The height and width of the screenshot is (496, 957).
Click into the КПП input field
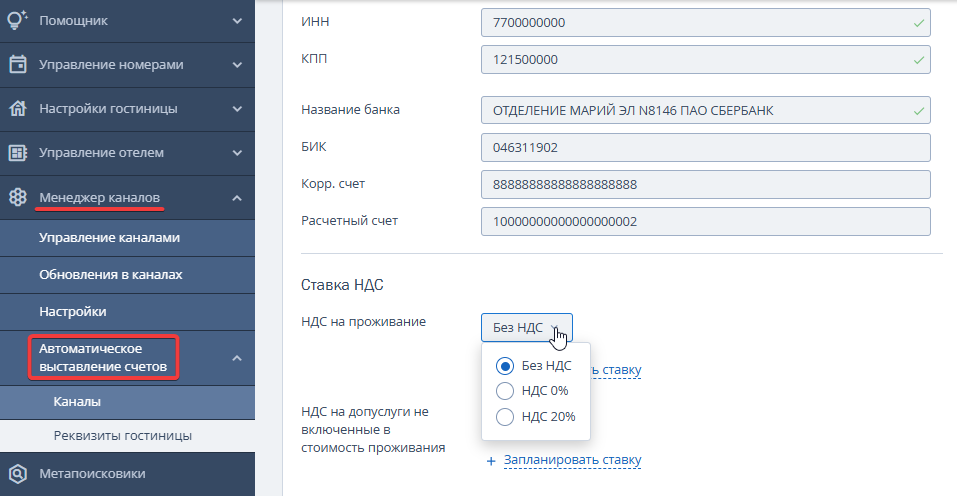click(x=706, y=60)
